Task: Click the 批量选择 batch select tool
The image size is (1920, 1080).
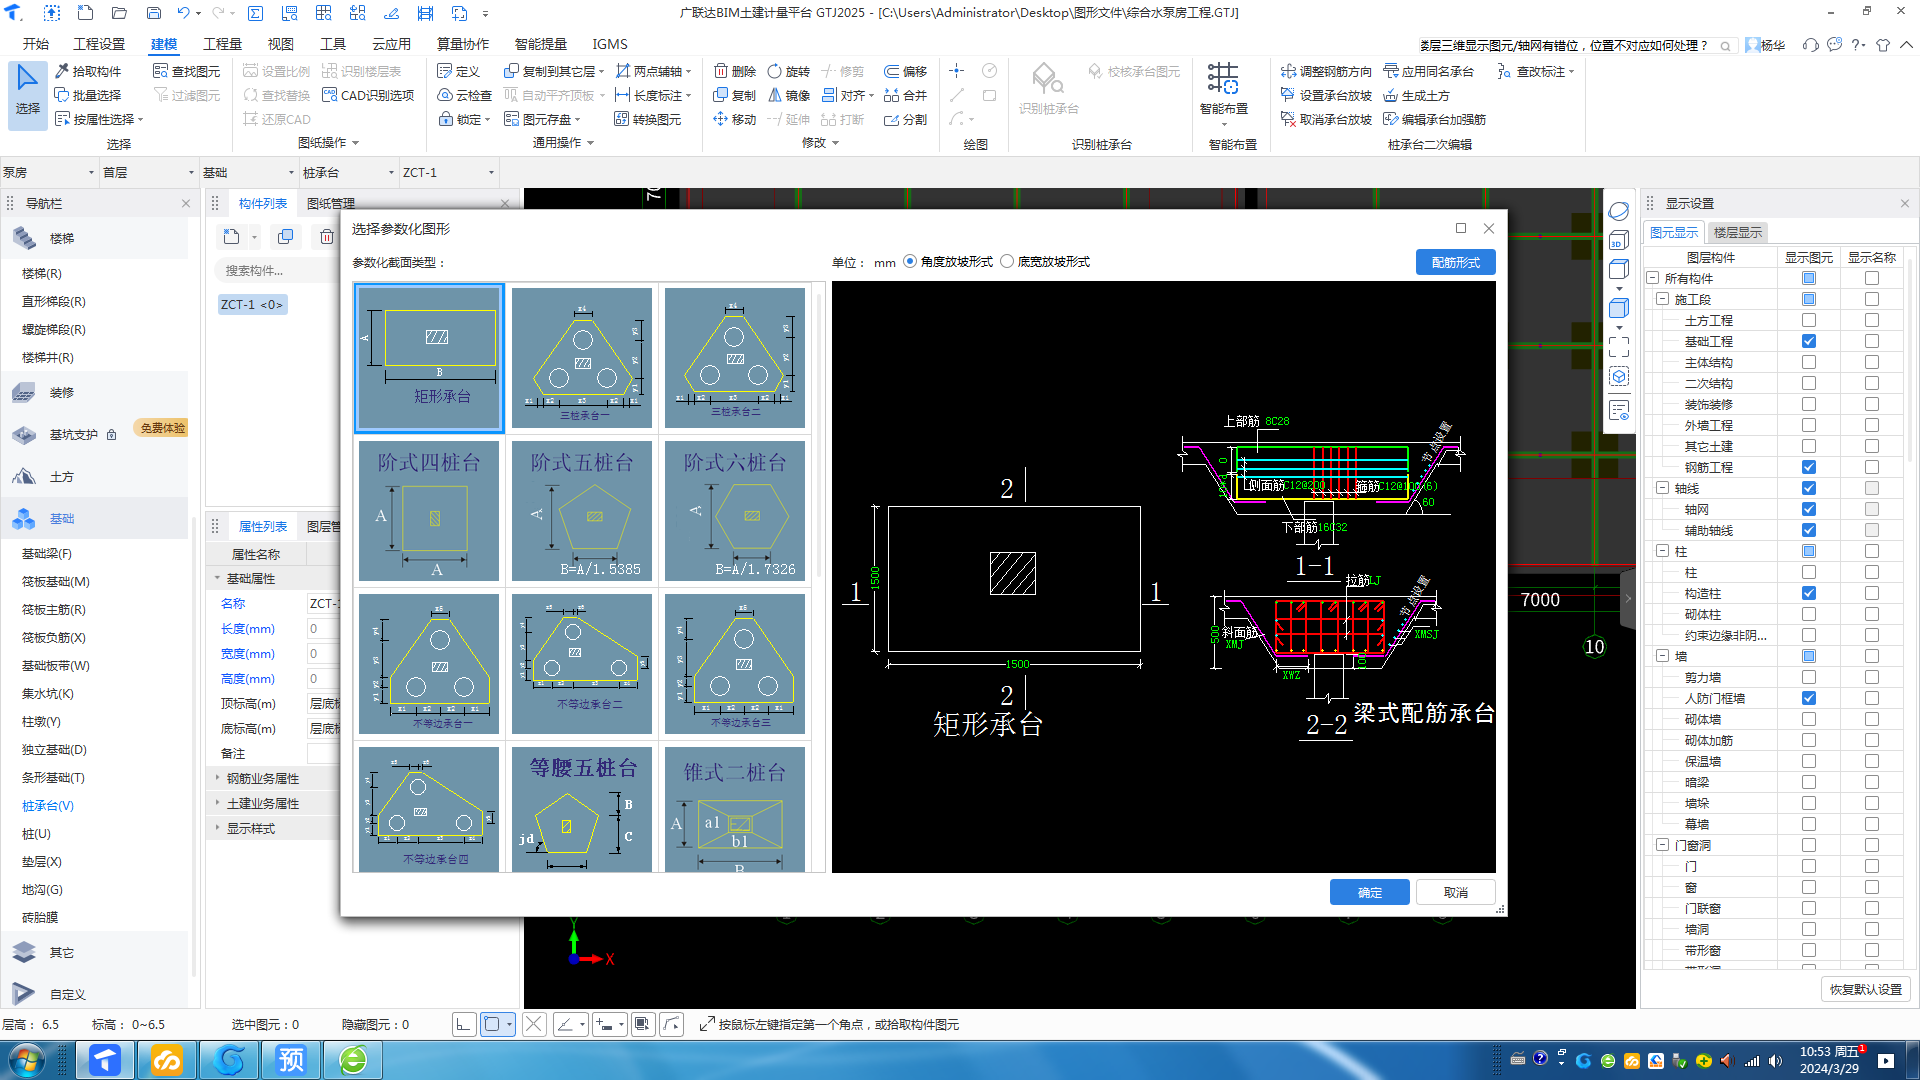Action: [x=88, y=95]
